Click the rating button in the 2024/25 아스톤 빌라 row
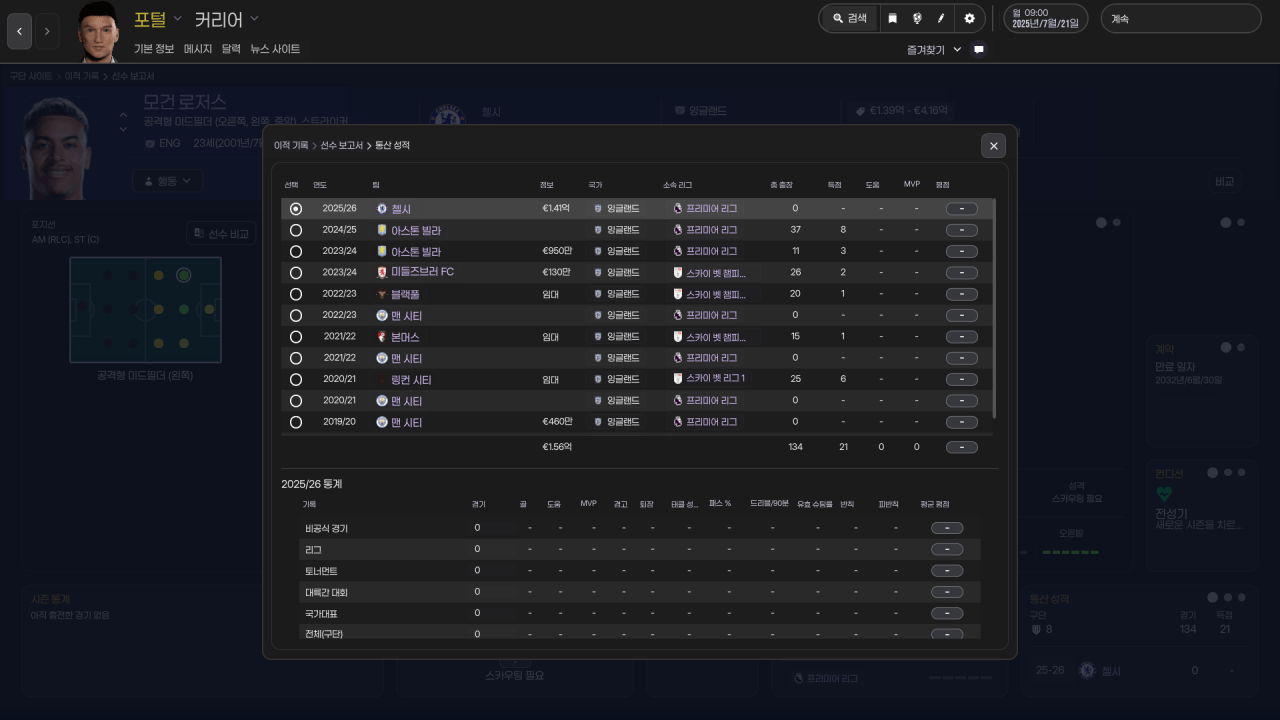Viewport: 1280px width, 720px height. tap(962, 230)
